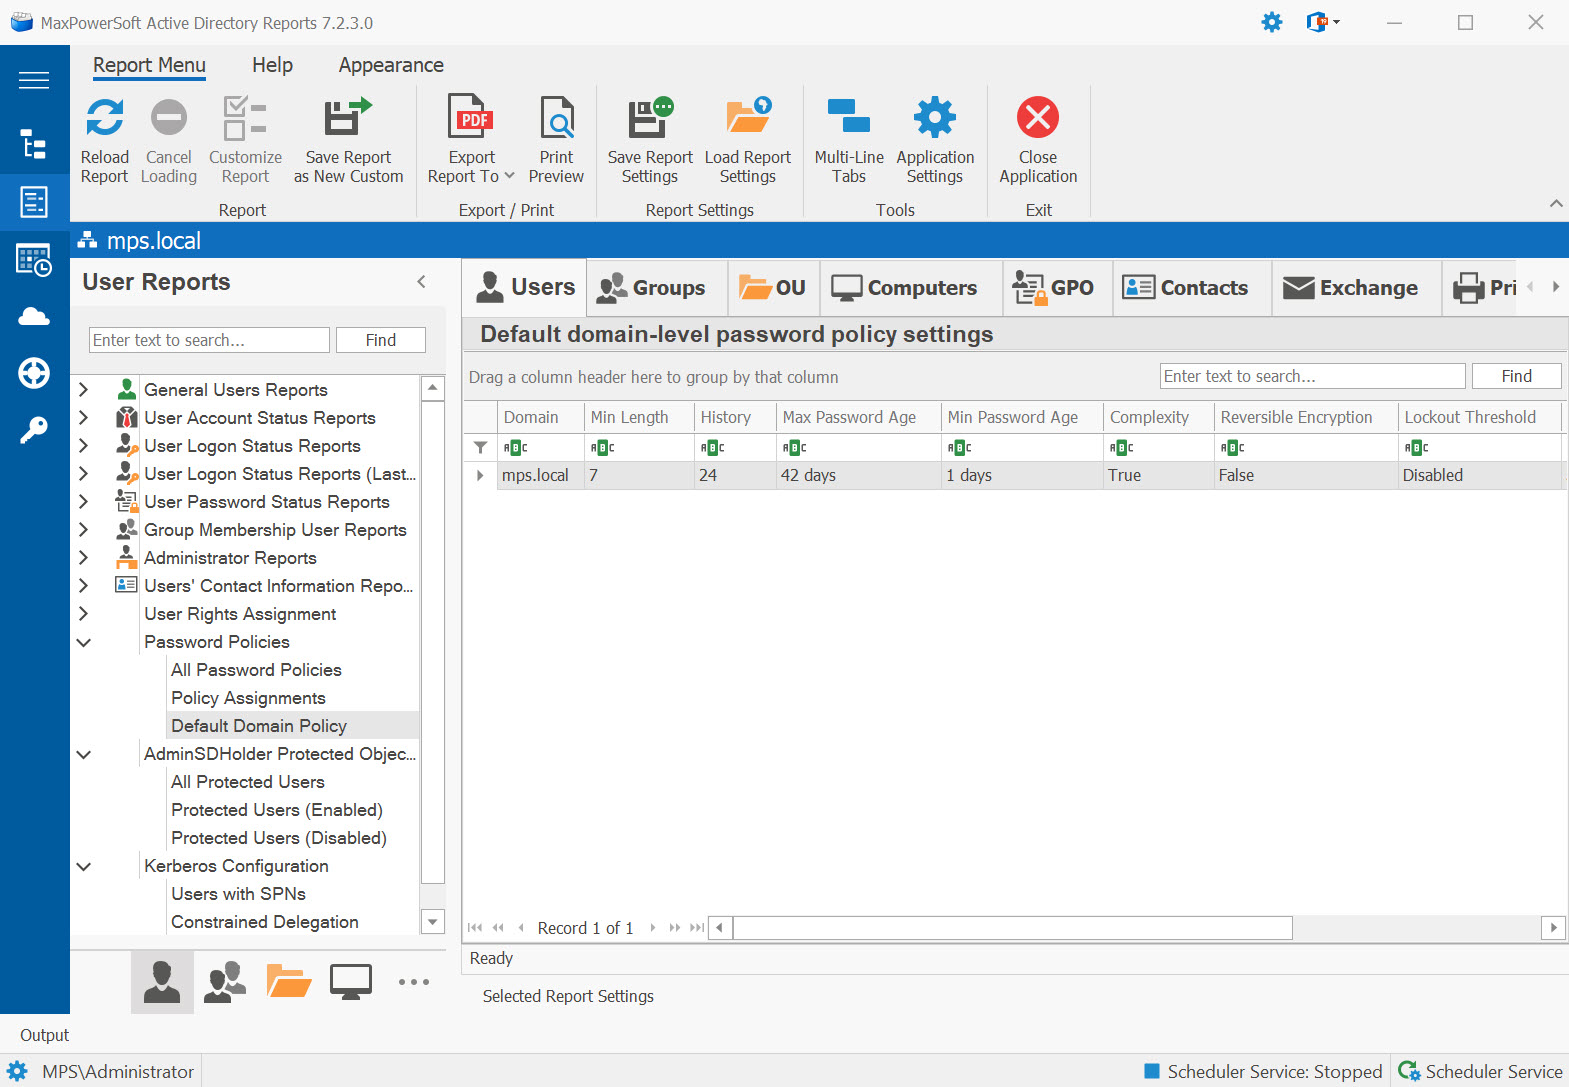Click Load Report Settings icon
This screenshot has height=1087, width=1569.
(748, 118)
